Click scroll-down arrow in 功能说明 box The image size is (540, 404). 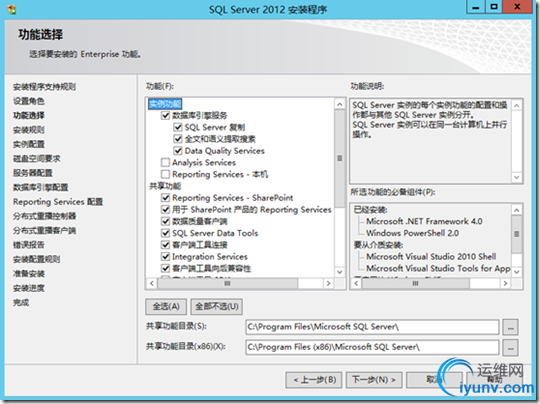[517, 177]
